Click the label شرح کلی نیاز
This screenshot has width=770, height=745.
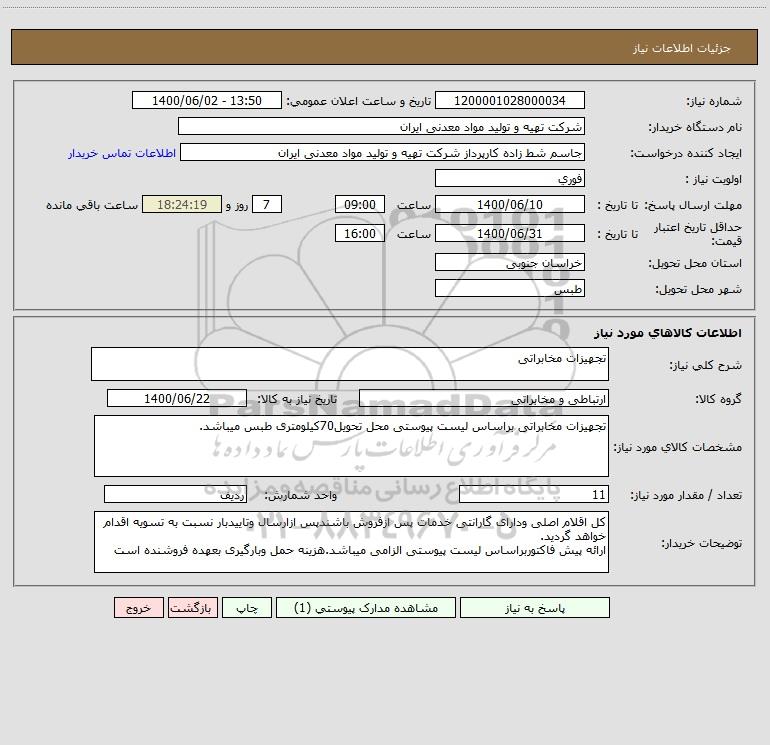(706, 365)
